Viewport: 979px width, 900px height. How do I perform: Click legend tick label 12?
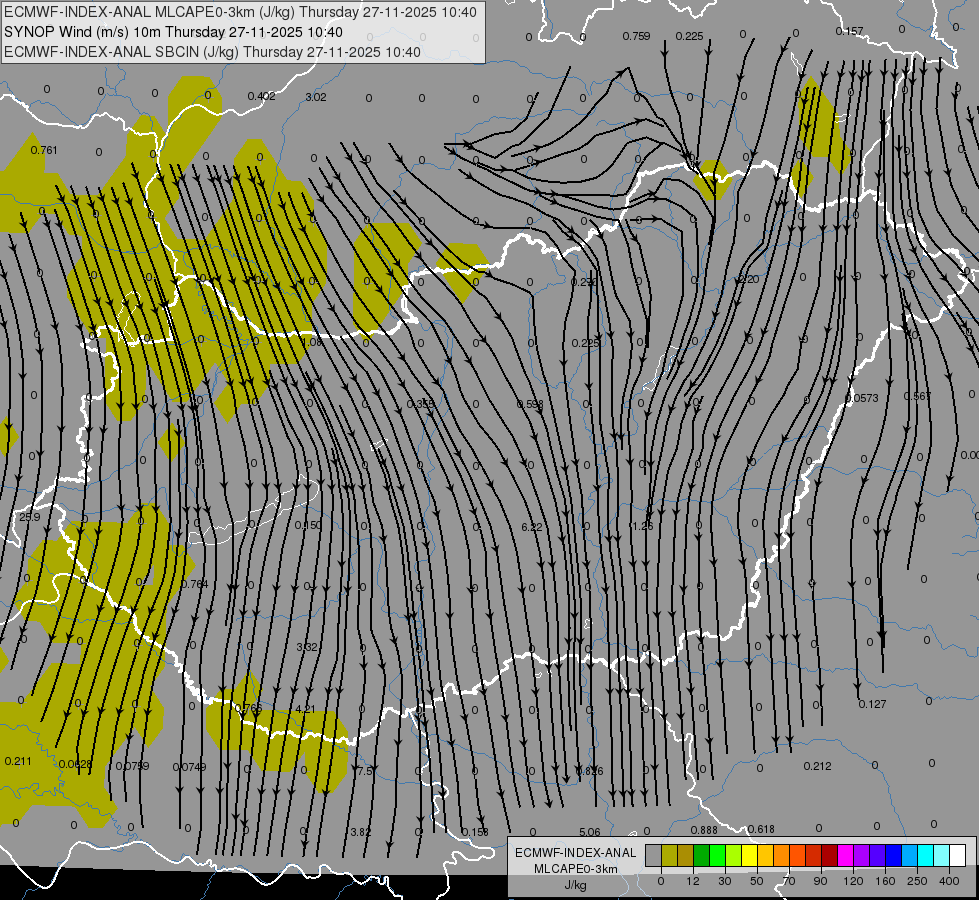692,881
